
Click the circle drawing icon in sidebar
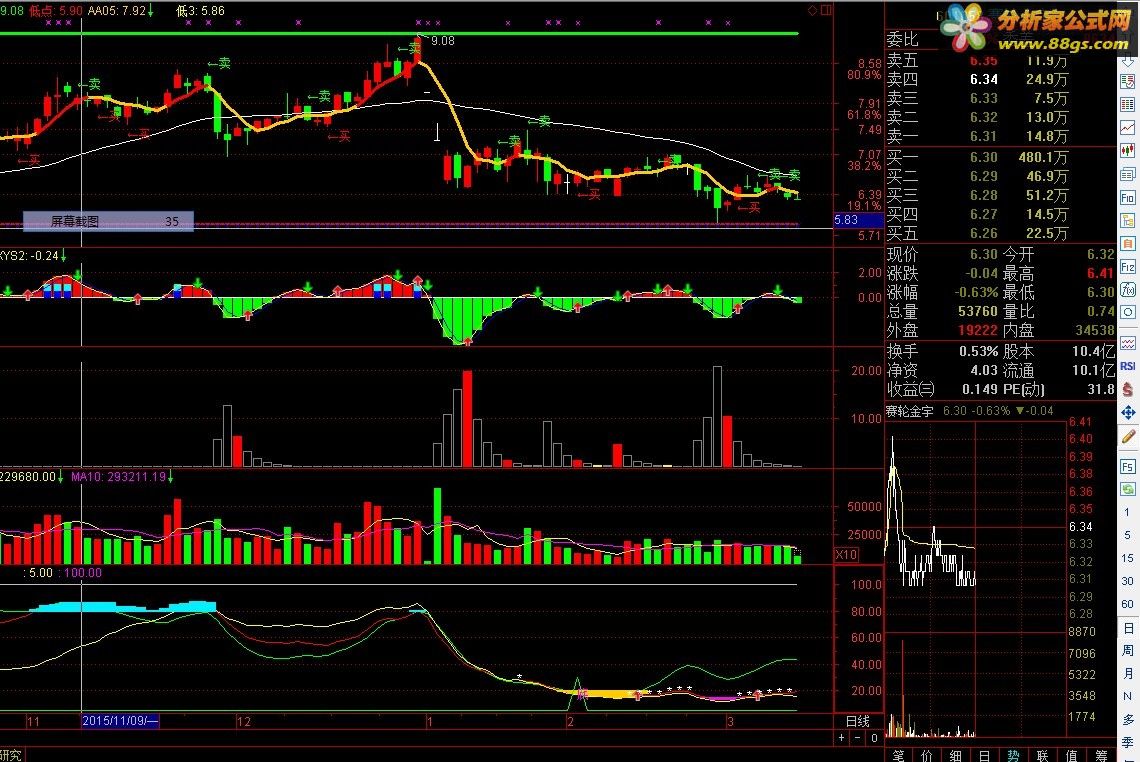(x=1128, y=313)
